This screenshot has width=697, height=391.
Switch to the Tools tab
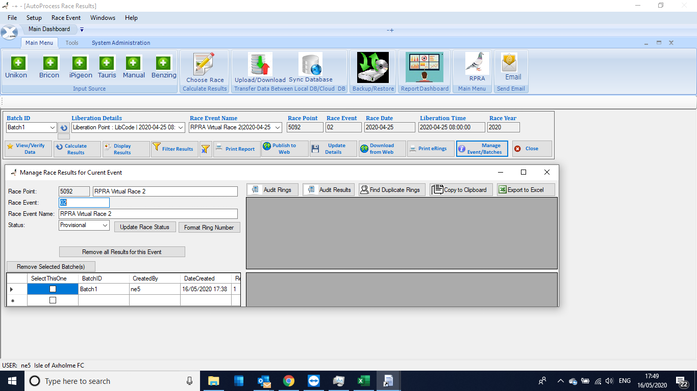click(x=72, y=43)
